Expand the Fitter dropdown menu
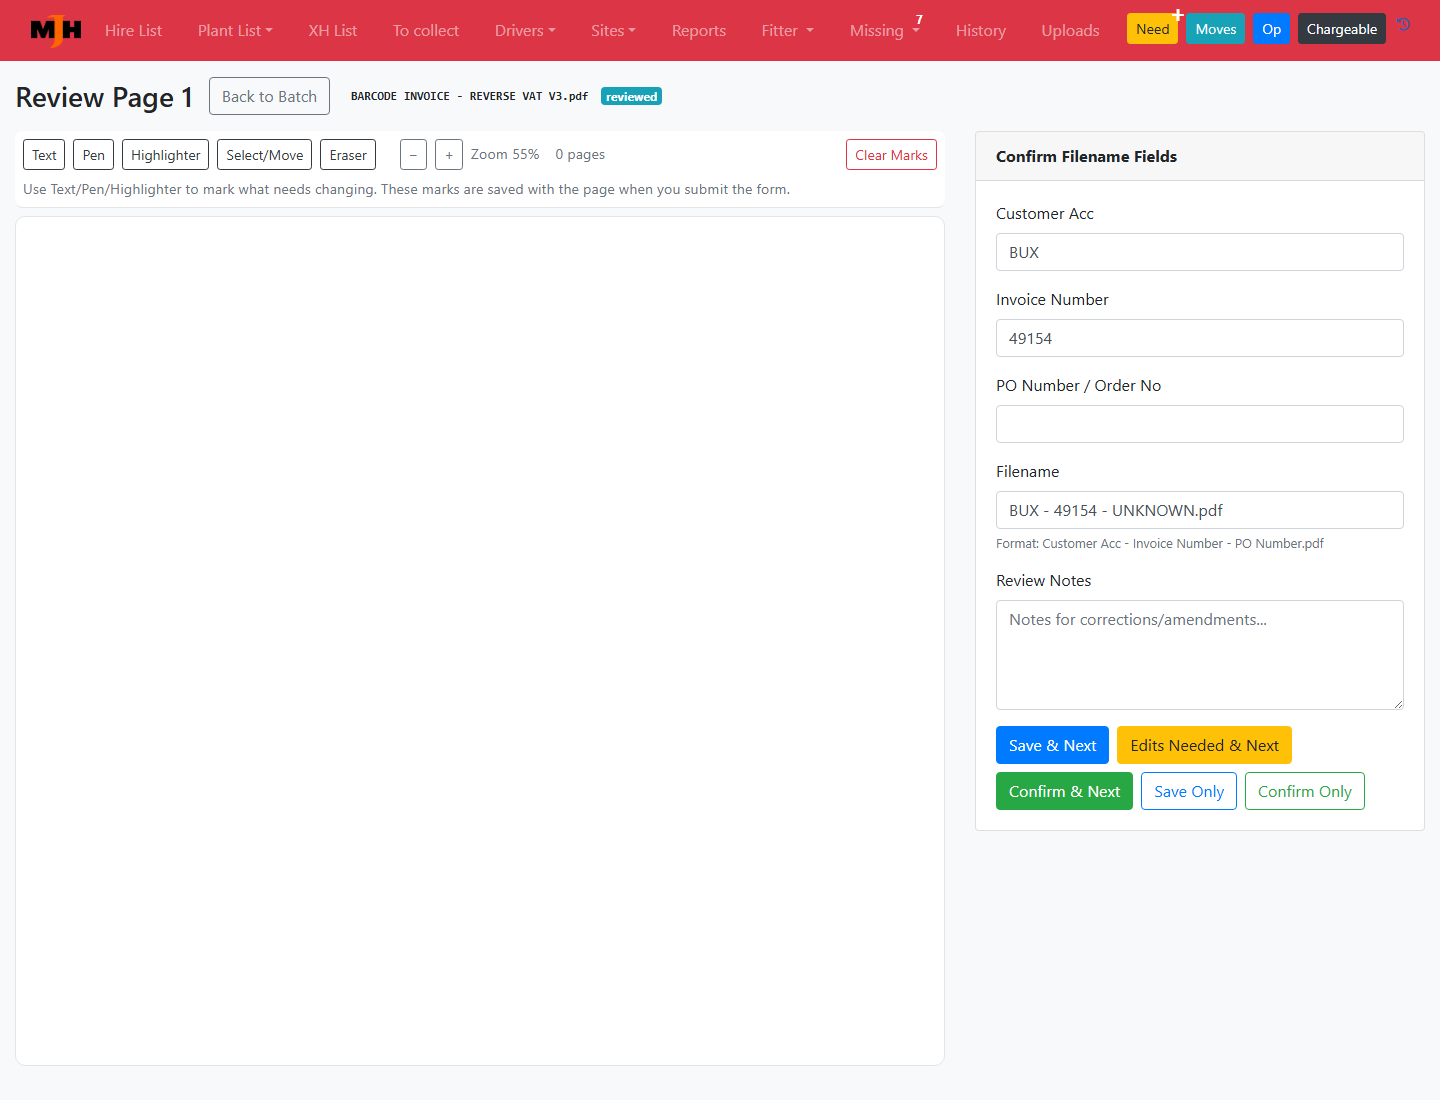Image resolution: width=1440 pixels, height=1100 pixels. tap(788, 30)
